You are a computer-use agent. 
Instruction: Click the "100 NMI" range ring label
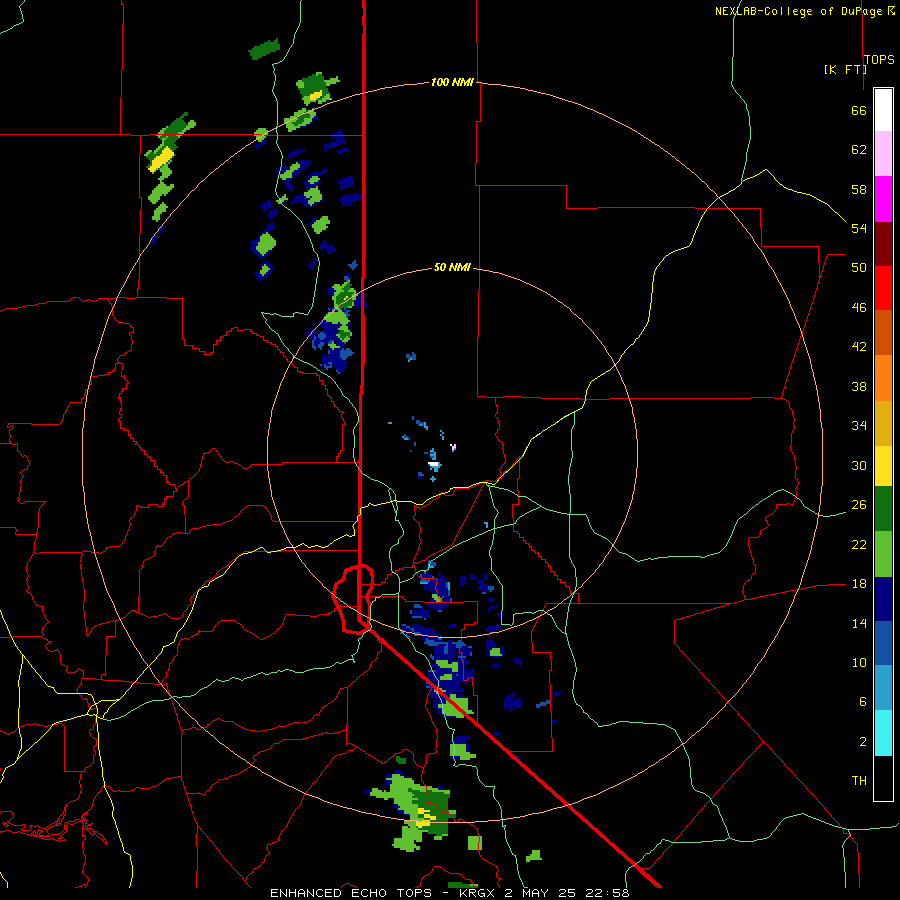pos(452,82)
